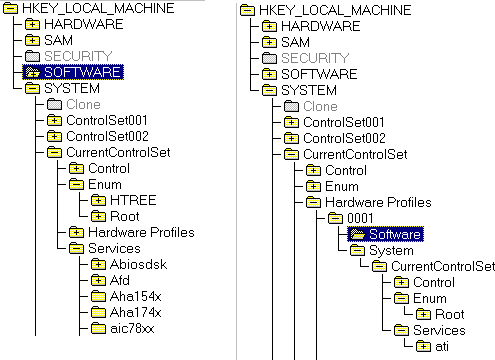
Task: Expand SOFTWARE key in right tree
Action: (x=269, y=74)
